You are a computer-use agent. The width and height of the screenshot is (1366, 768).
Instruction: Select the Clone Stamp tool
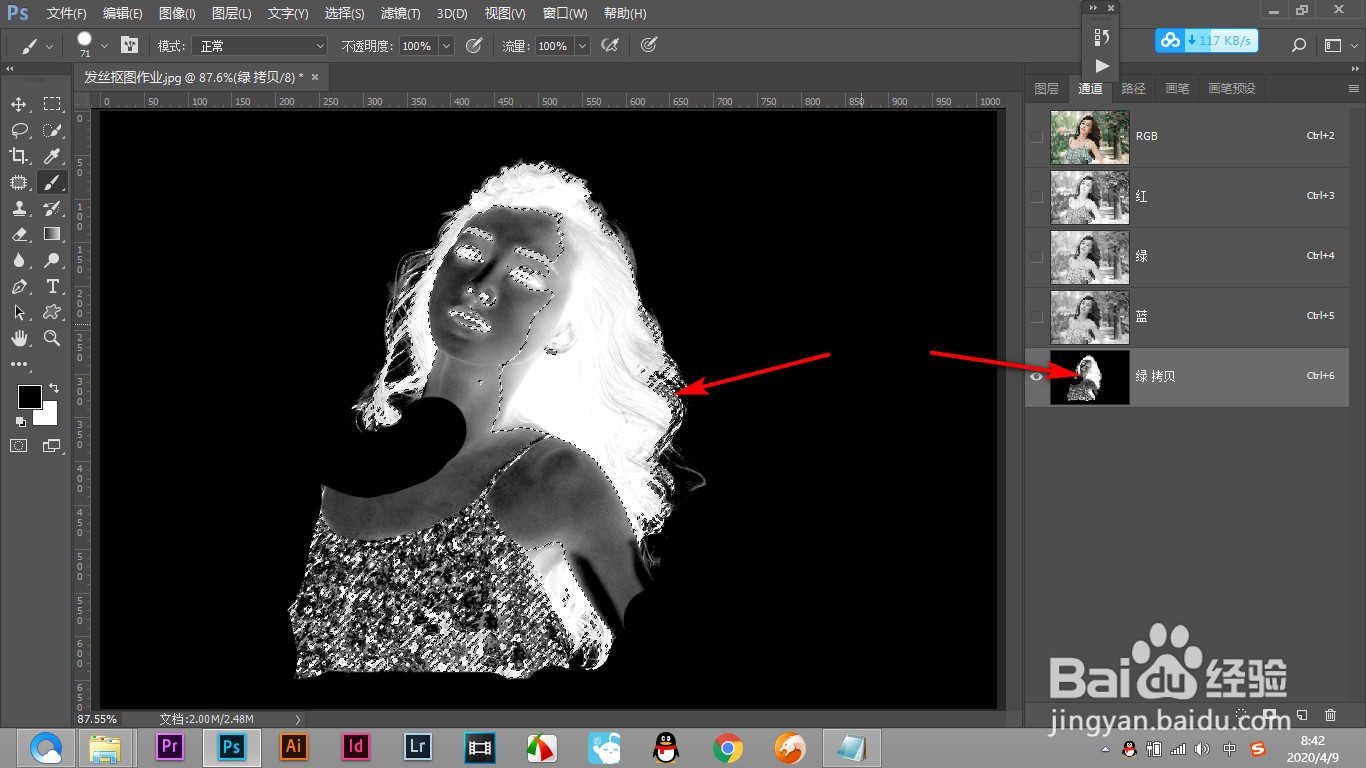pos(19,208)
